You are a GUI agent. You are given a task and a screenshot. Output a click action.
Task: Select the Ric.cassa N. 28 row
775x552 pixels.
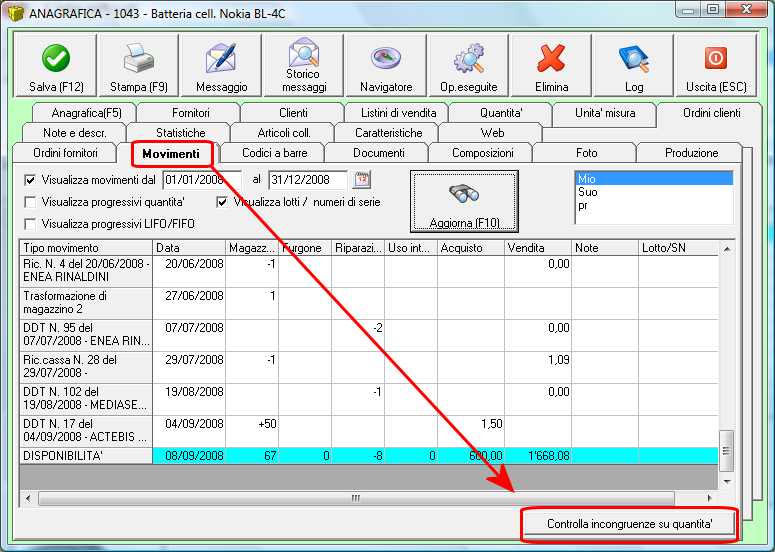(x=369, y=367)
